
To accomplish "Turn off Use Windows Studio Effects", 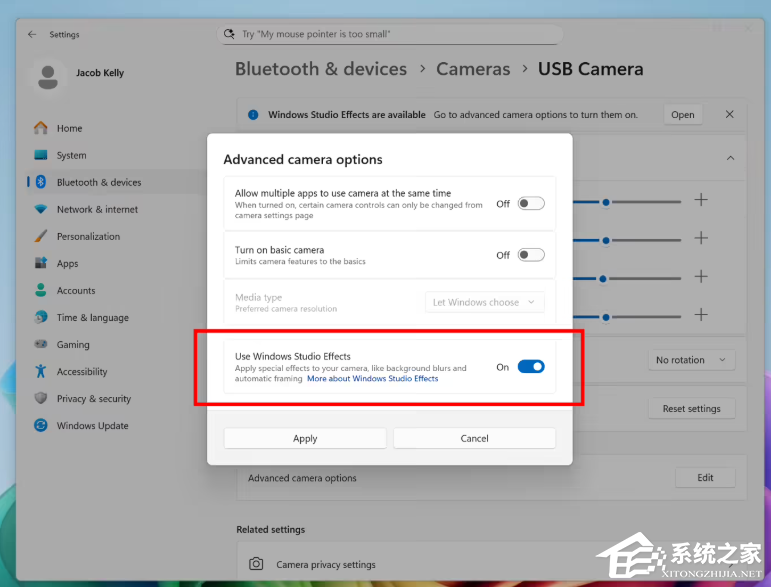I will pyautogui.click(x=531, y=367).
